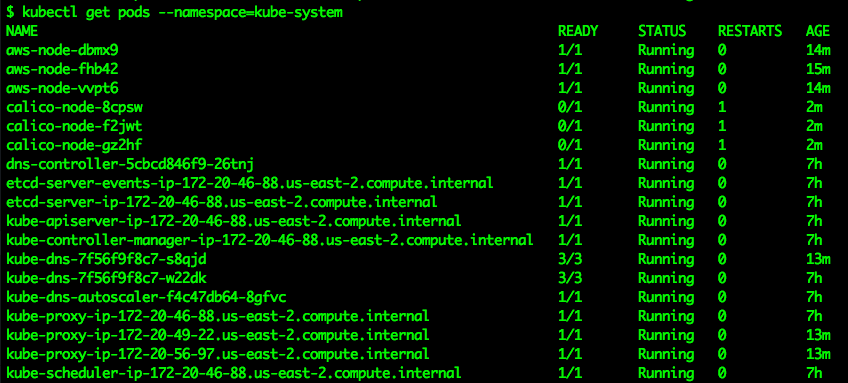Click the kube-scheduler pod name

pyautogui.click(x=234, y=373)
